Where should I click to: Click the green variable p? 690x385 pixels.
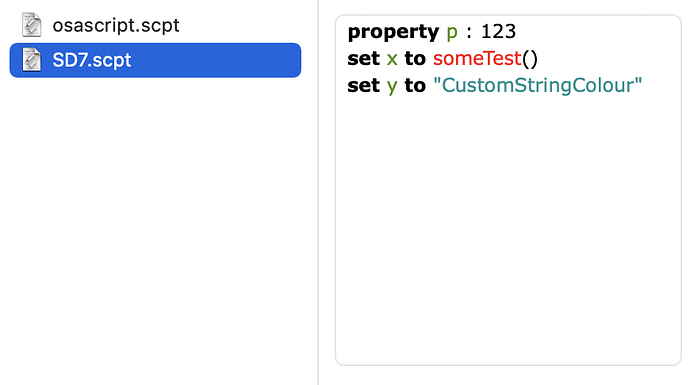click(x=452, y=33)
